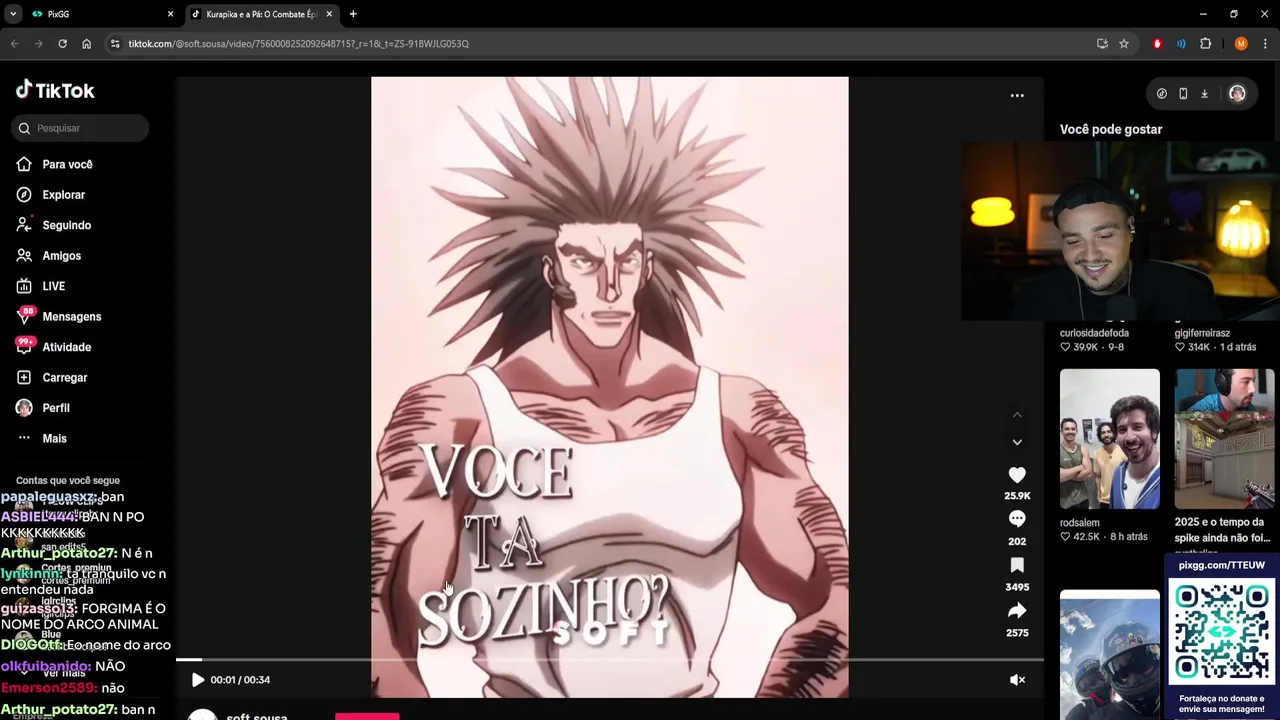Open Atividade notifications

pos(54,347)
